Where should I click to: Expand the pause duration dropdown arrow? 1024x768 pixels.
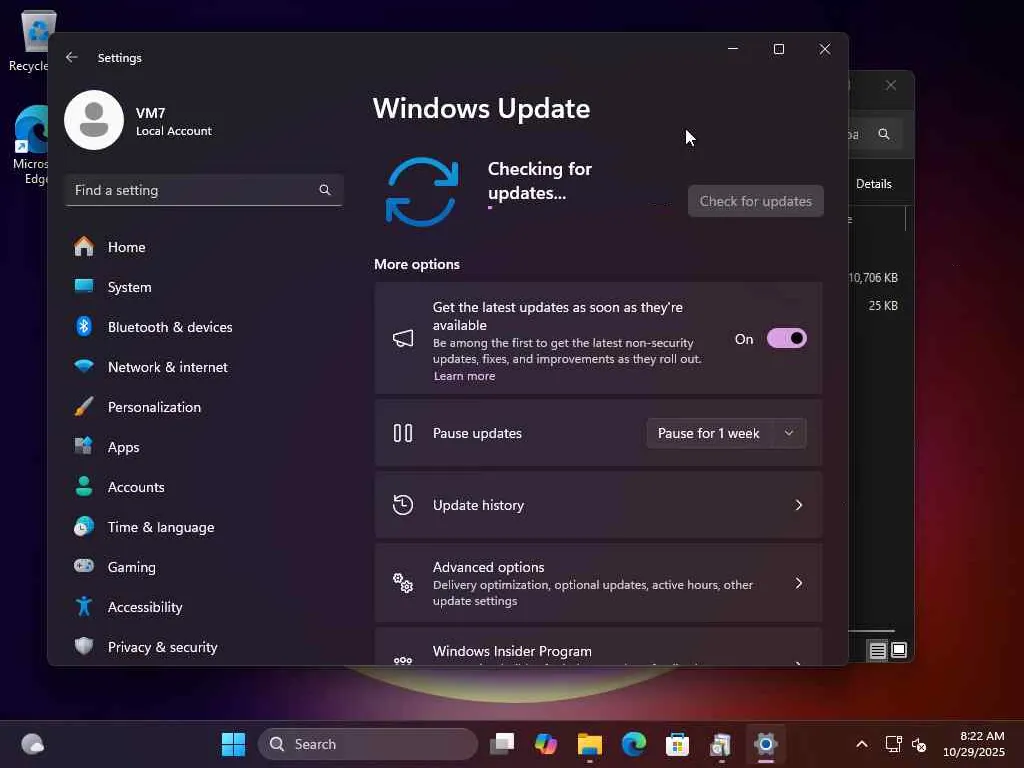pyautogui.click(x=789, y=433)
